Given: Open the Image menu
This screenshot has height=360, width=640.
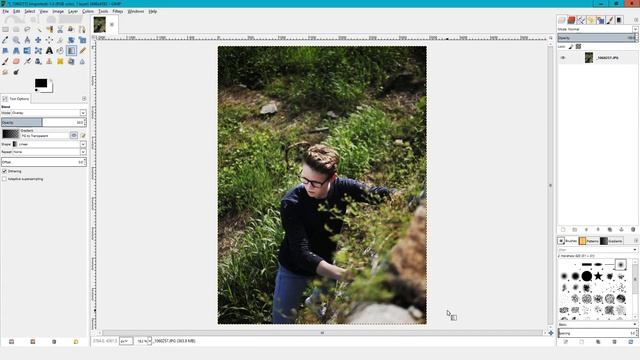Looking at the screenshot, I should [58, 11].
